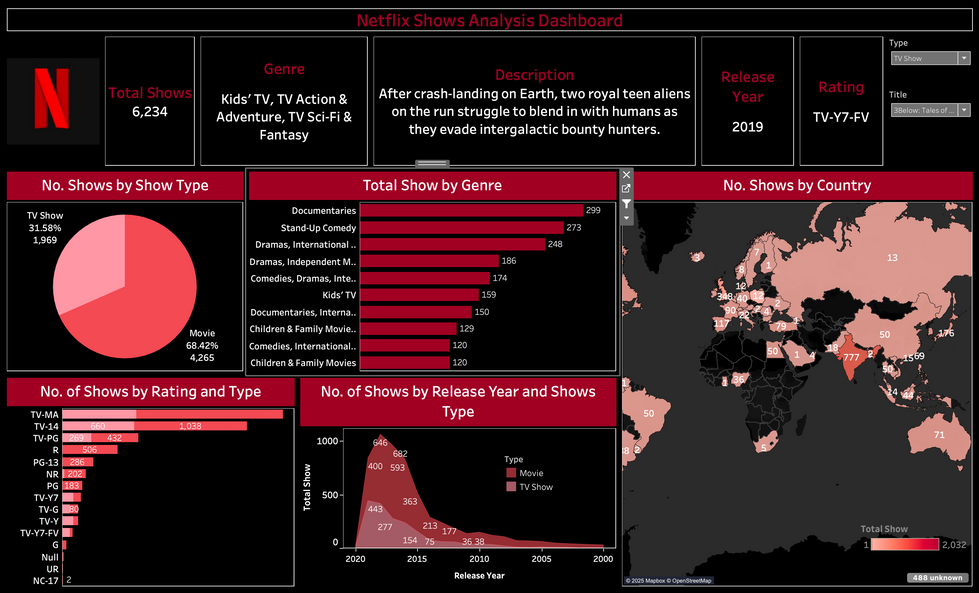Click the Children & Family Movie.. label

click(x=303, y=329)
